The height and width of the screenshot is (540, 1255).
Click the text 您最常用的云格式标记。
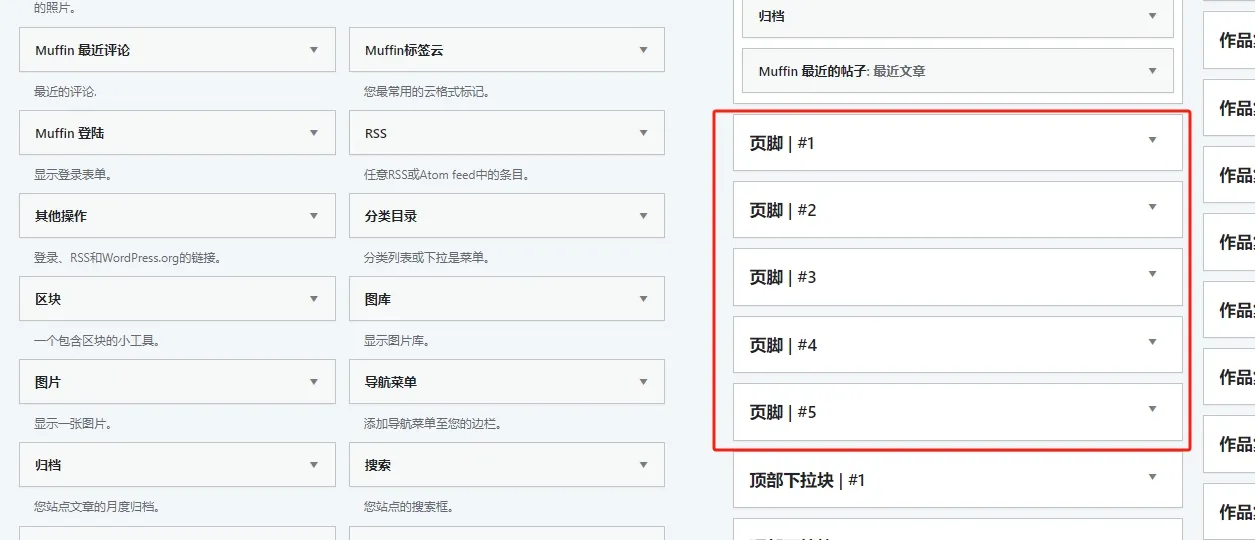point(427,92)
